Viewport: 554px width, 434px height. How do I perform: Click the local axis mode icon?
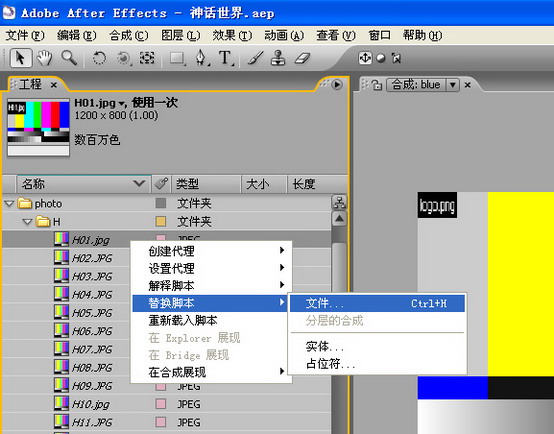coord(365,58)
